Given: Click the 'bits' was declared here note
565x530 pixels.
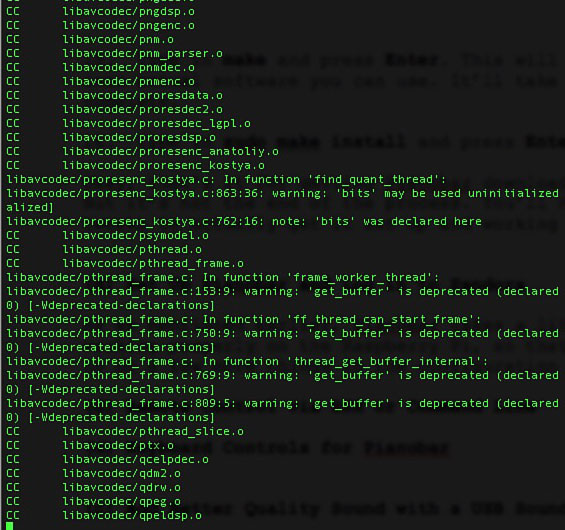Looking at the screenshot, I should tap(244, 221).
